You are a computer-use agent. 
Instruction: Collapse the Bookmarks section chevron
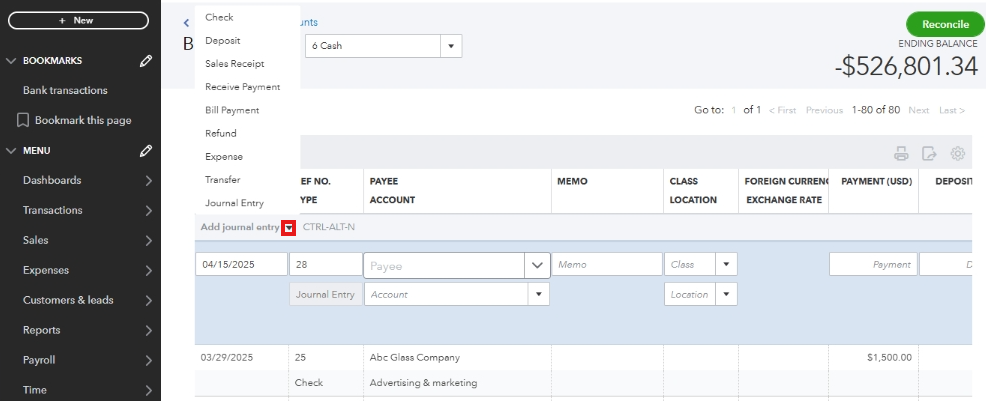click(x=12, y=61)
